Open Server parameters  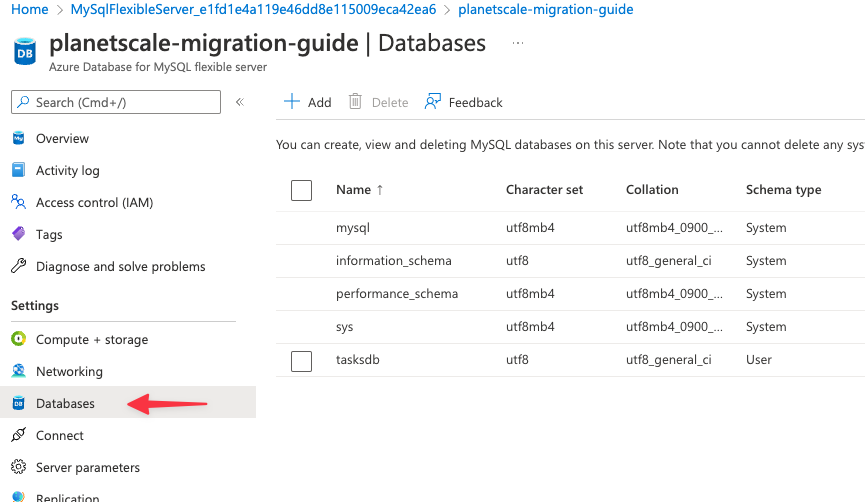point(88,467)
